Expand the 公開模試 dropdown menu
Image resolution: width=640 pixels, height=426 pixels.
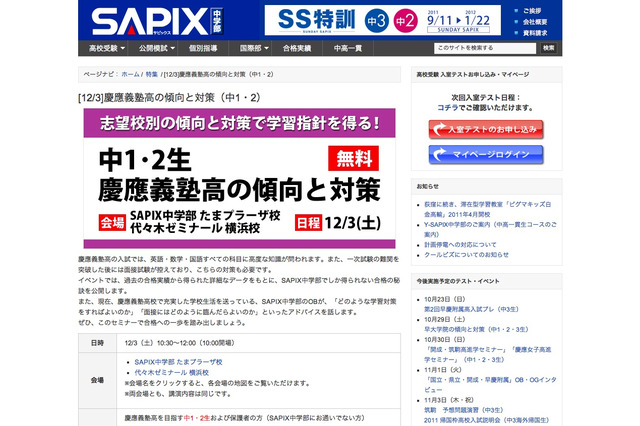157,48
